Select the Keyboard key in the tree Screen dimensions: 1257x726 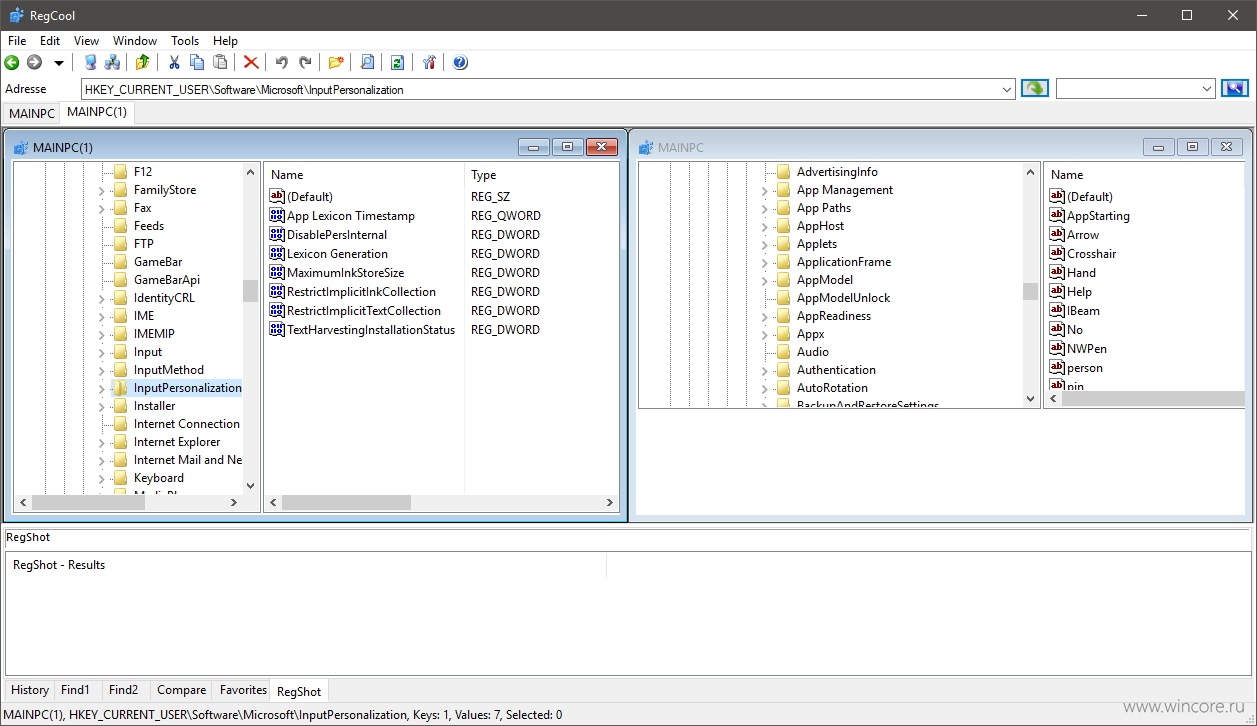coord(159,478)
